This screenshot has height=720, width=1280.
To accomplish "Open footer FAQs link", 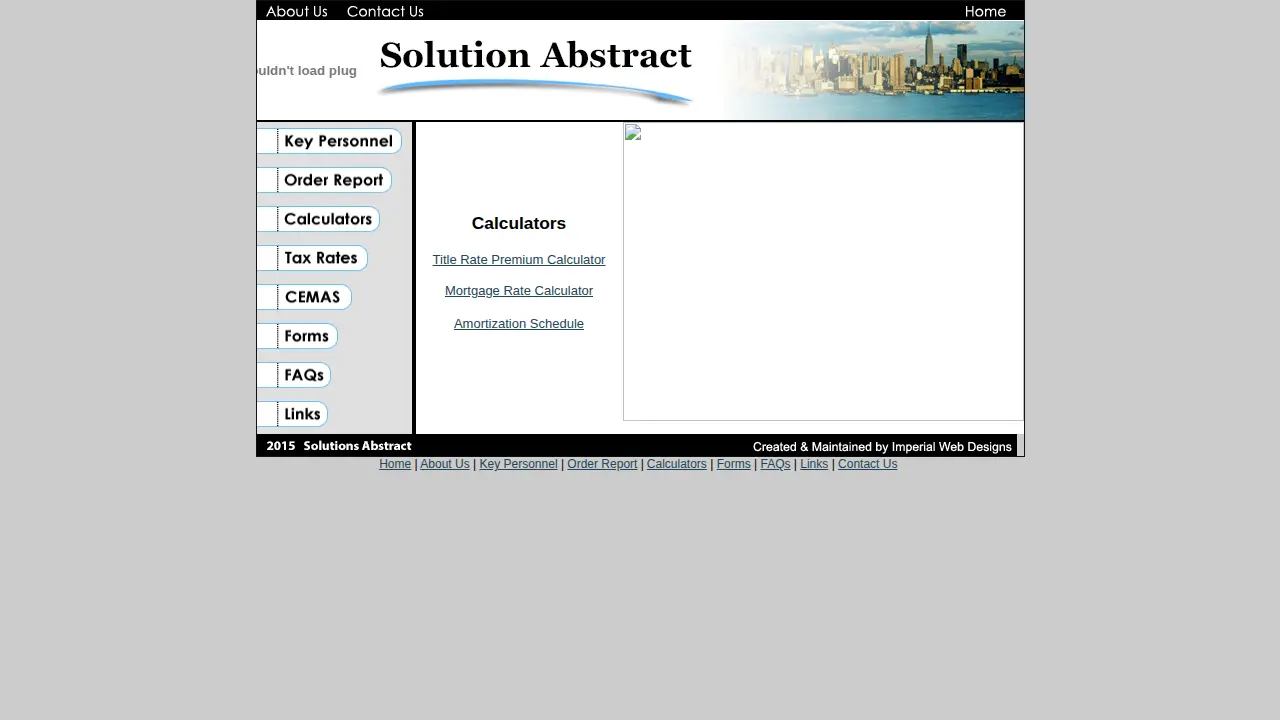I will (x=775, y=464).
